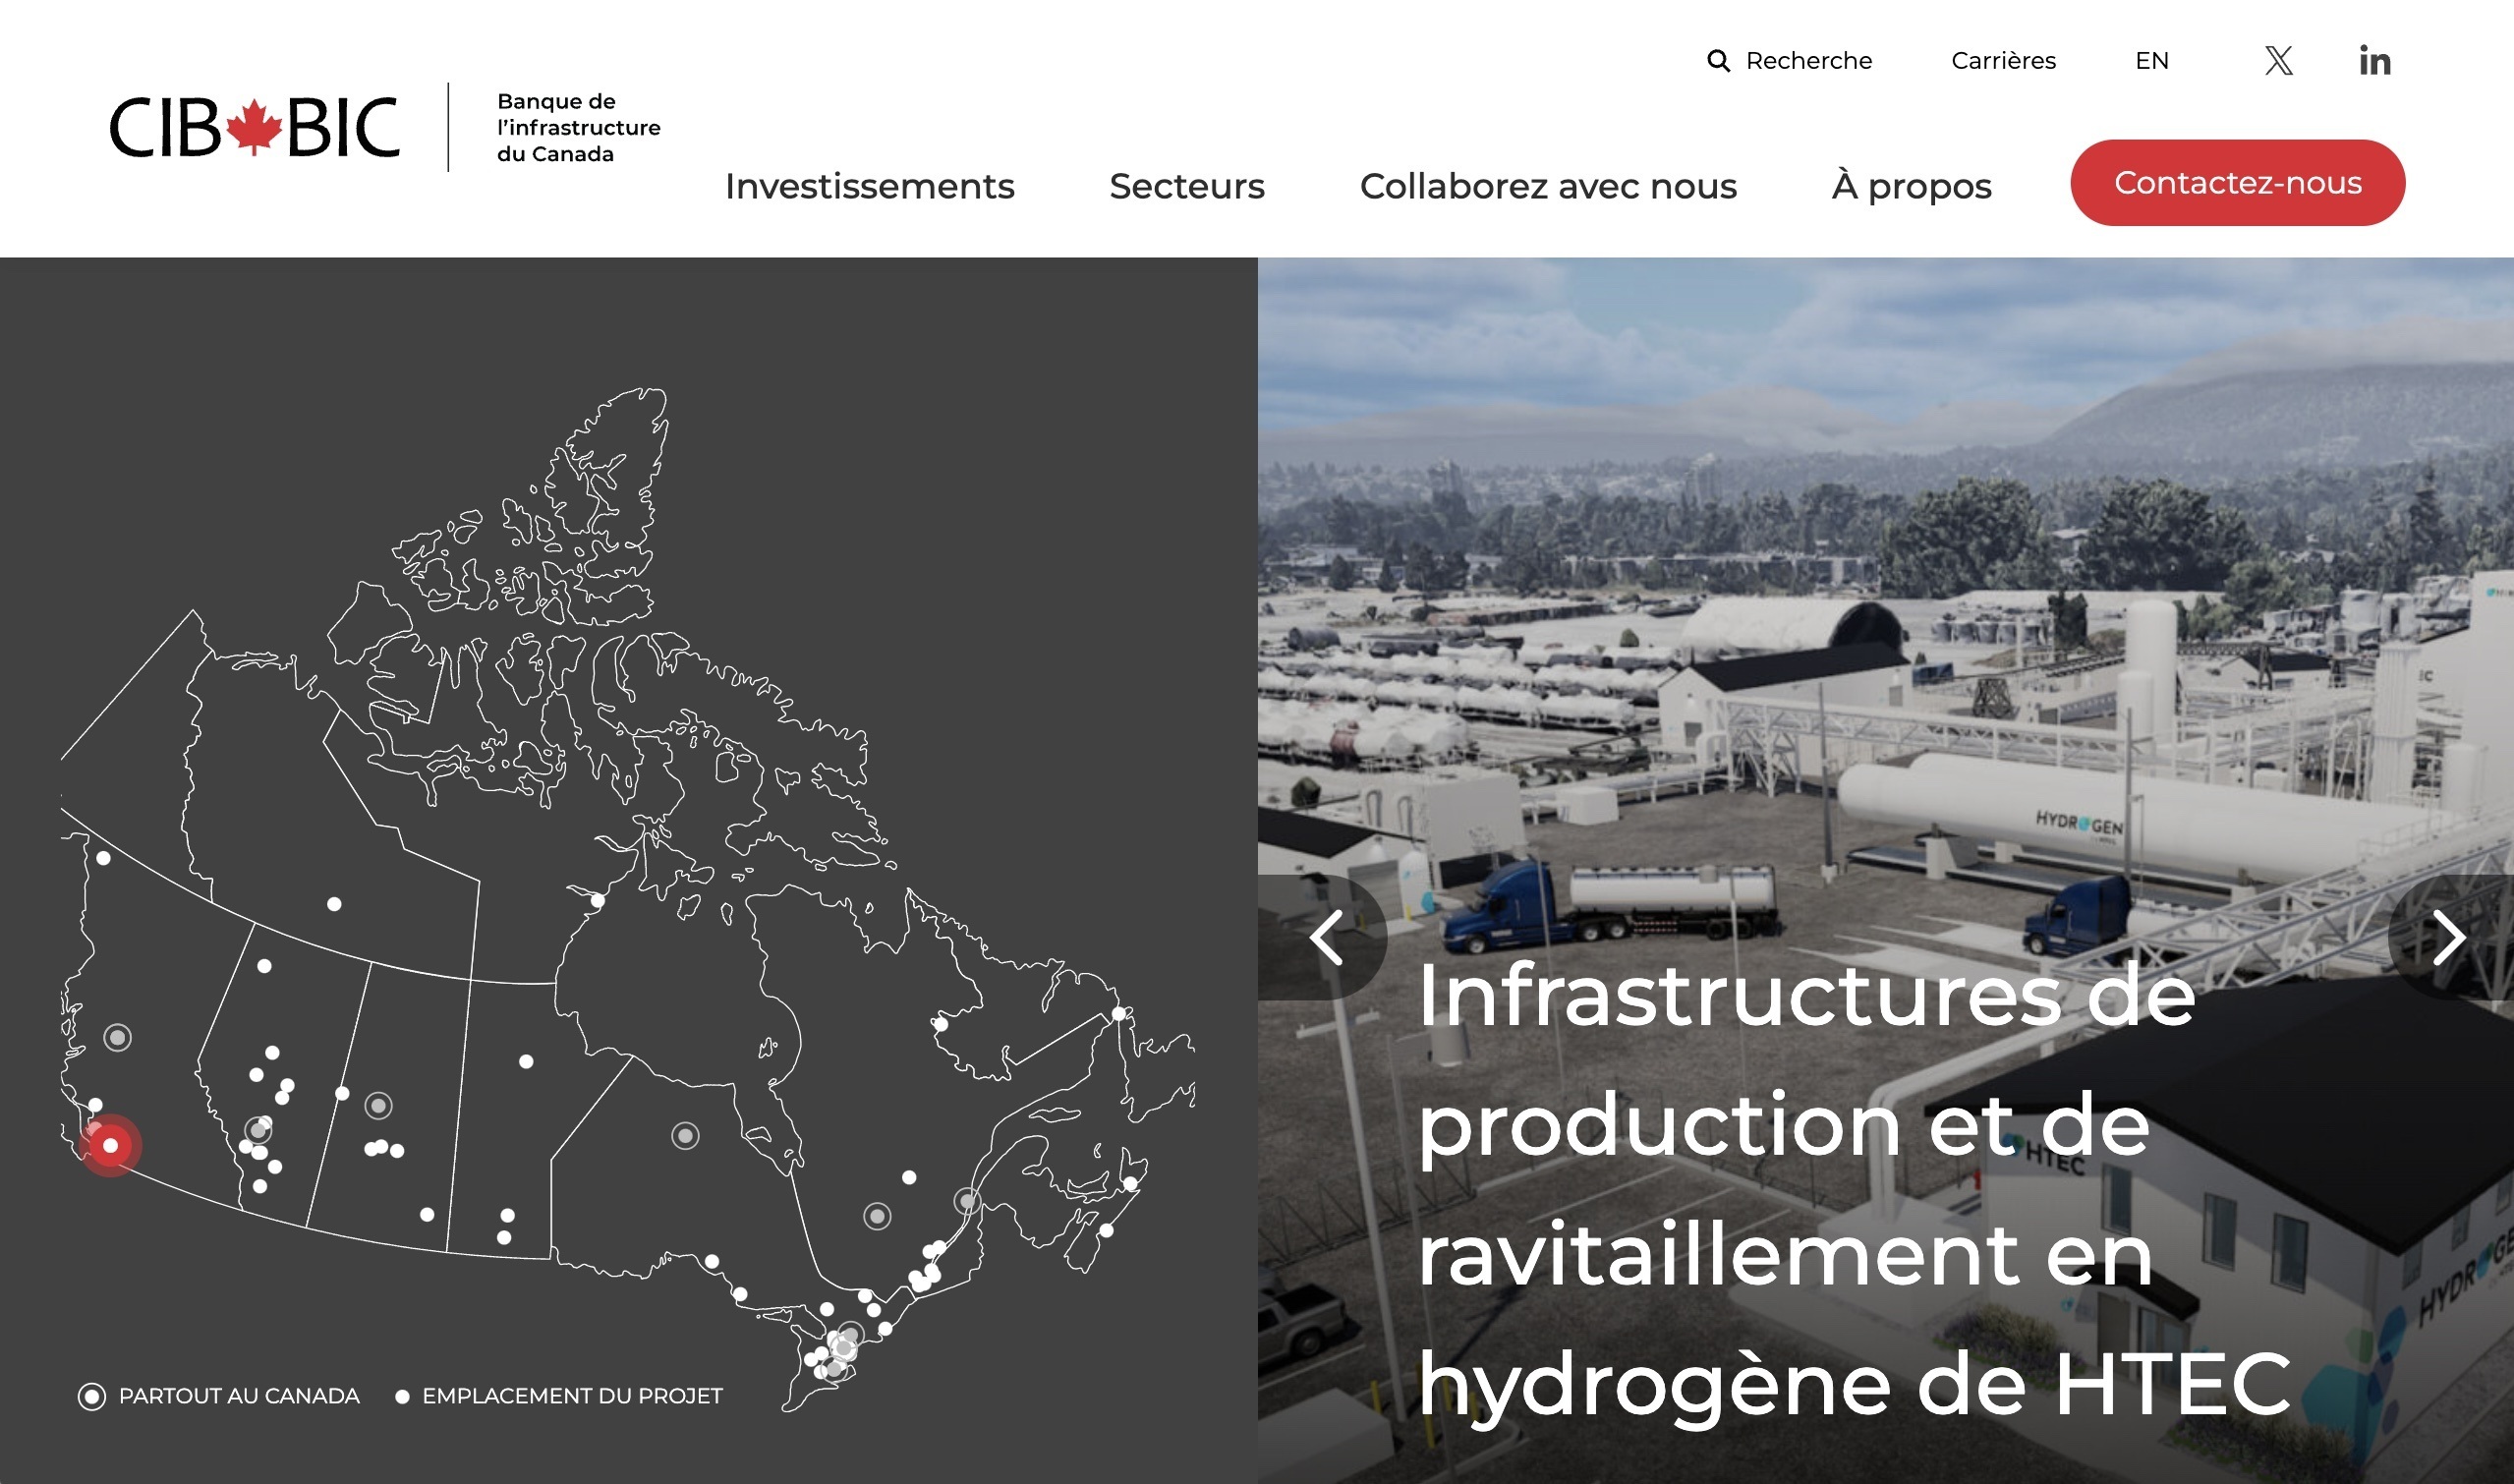The image size is (2514, 1484).
Task: Select the highlighted red Vancouver project marker
Action: (111, 1145)
